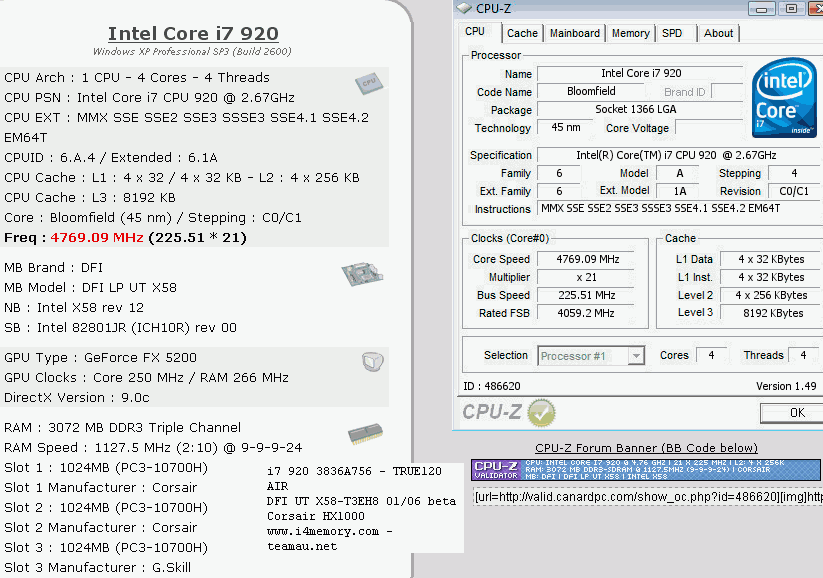This screenshot has height=578, width=823.
Task: Click the CPUID : 6.A.4 line
Action: (111, 157)
